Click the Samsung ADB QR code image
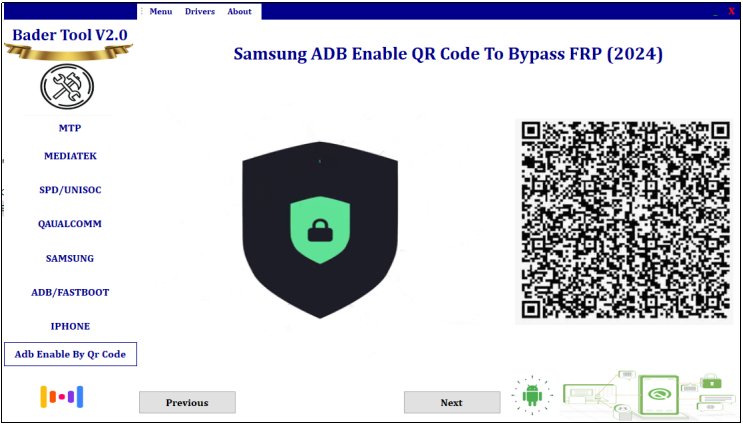The height and width of the screenshot is (424, 743). [x=624, y=222]
